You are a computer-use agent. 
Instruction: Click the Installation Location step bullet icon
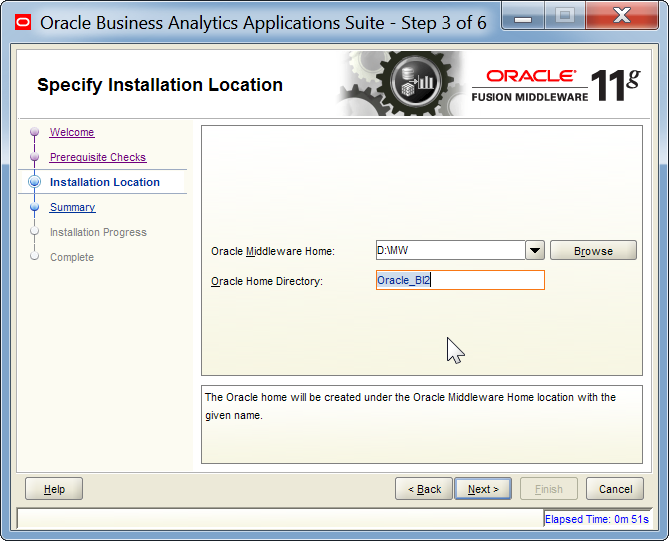pyautogui.click(x=35, y=182)
